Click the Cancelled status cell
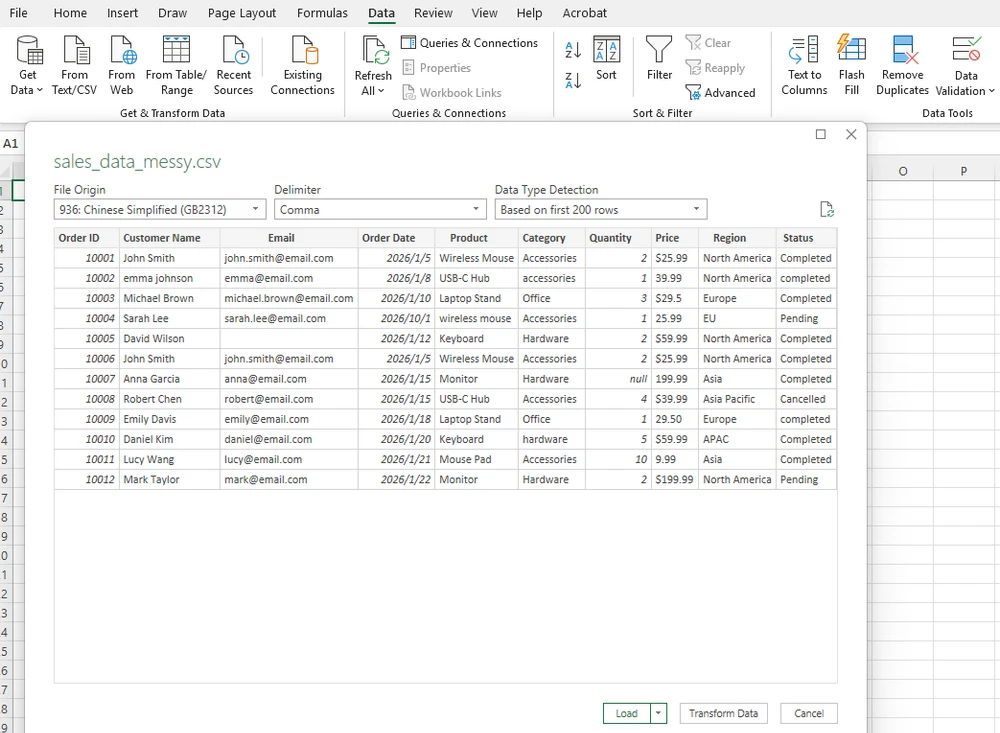Image resolution: width=1000 pixels, height=733 pixels. tap(806, 399)
